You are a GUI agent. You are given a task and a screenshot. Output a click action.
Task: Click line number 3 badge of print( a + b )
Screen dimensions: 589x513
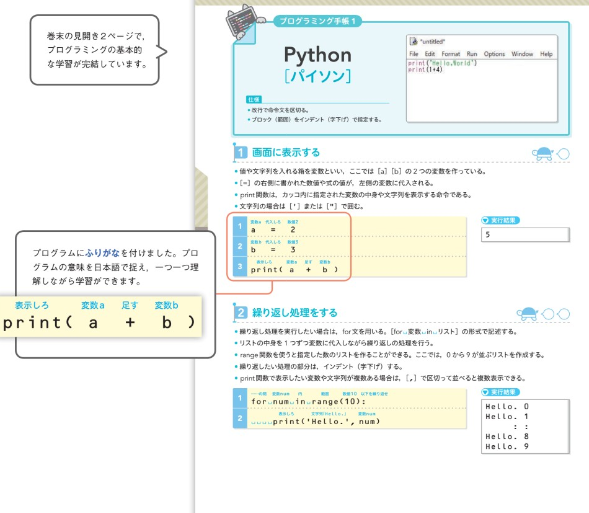pos(240,267)
